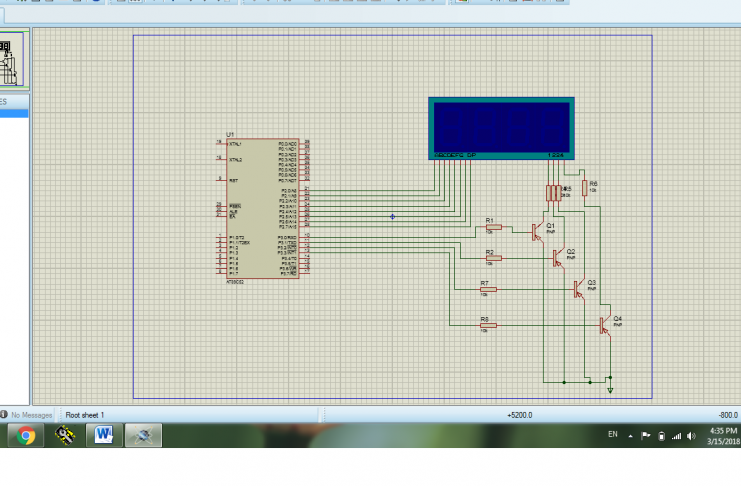Select transistor Q1 on the schematic
Viewport: 741px width, 486px height.
[537, 232]
